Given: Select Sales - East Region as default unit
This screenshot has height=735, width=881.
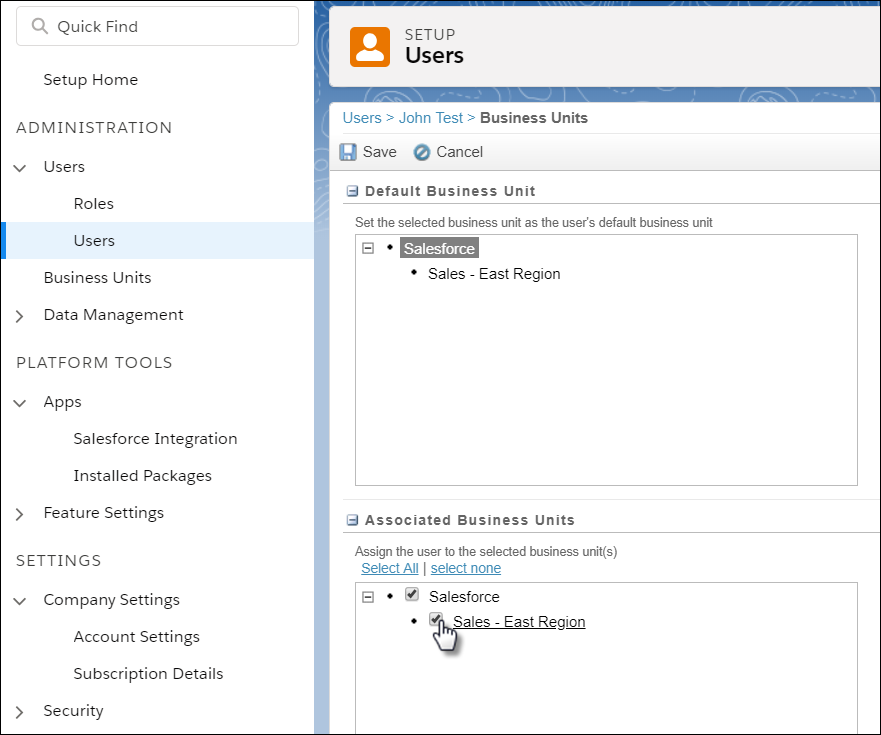Looking at the screenshot, I should [494, 274].
